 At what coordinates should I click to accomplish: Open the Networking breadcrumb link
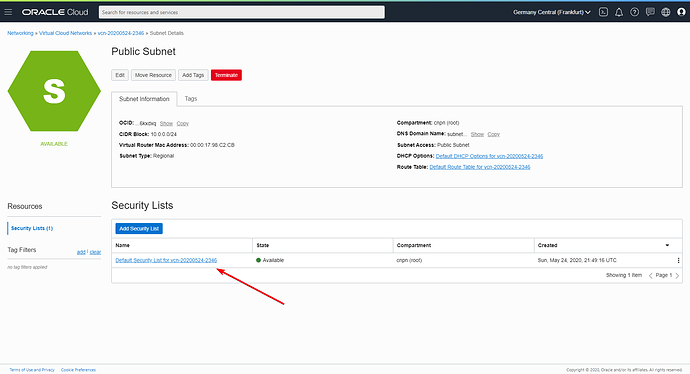pos(20,33)
